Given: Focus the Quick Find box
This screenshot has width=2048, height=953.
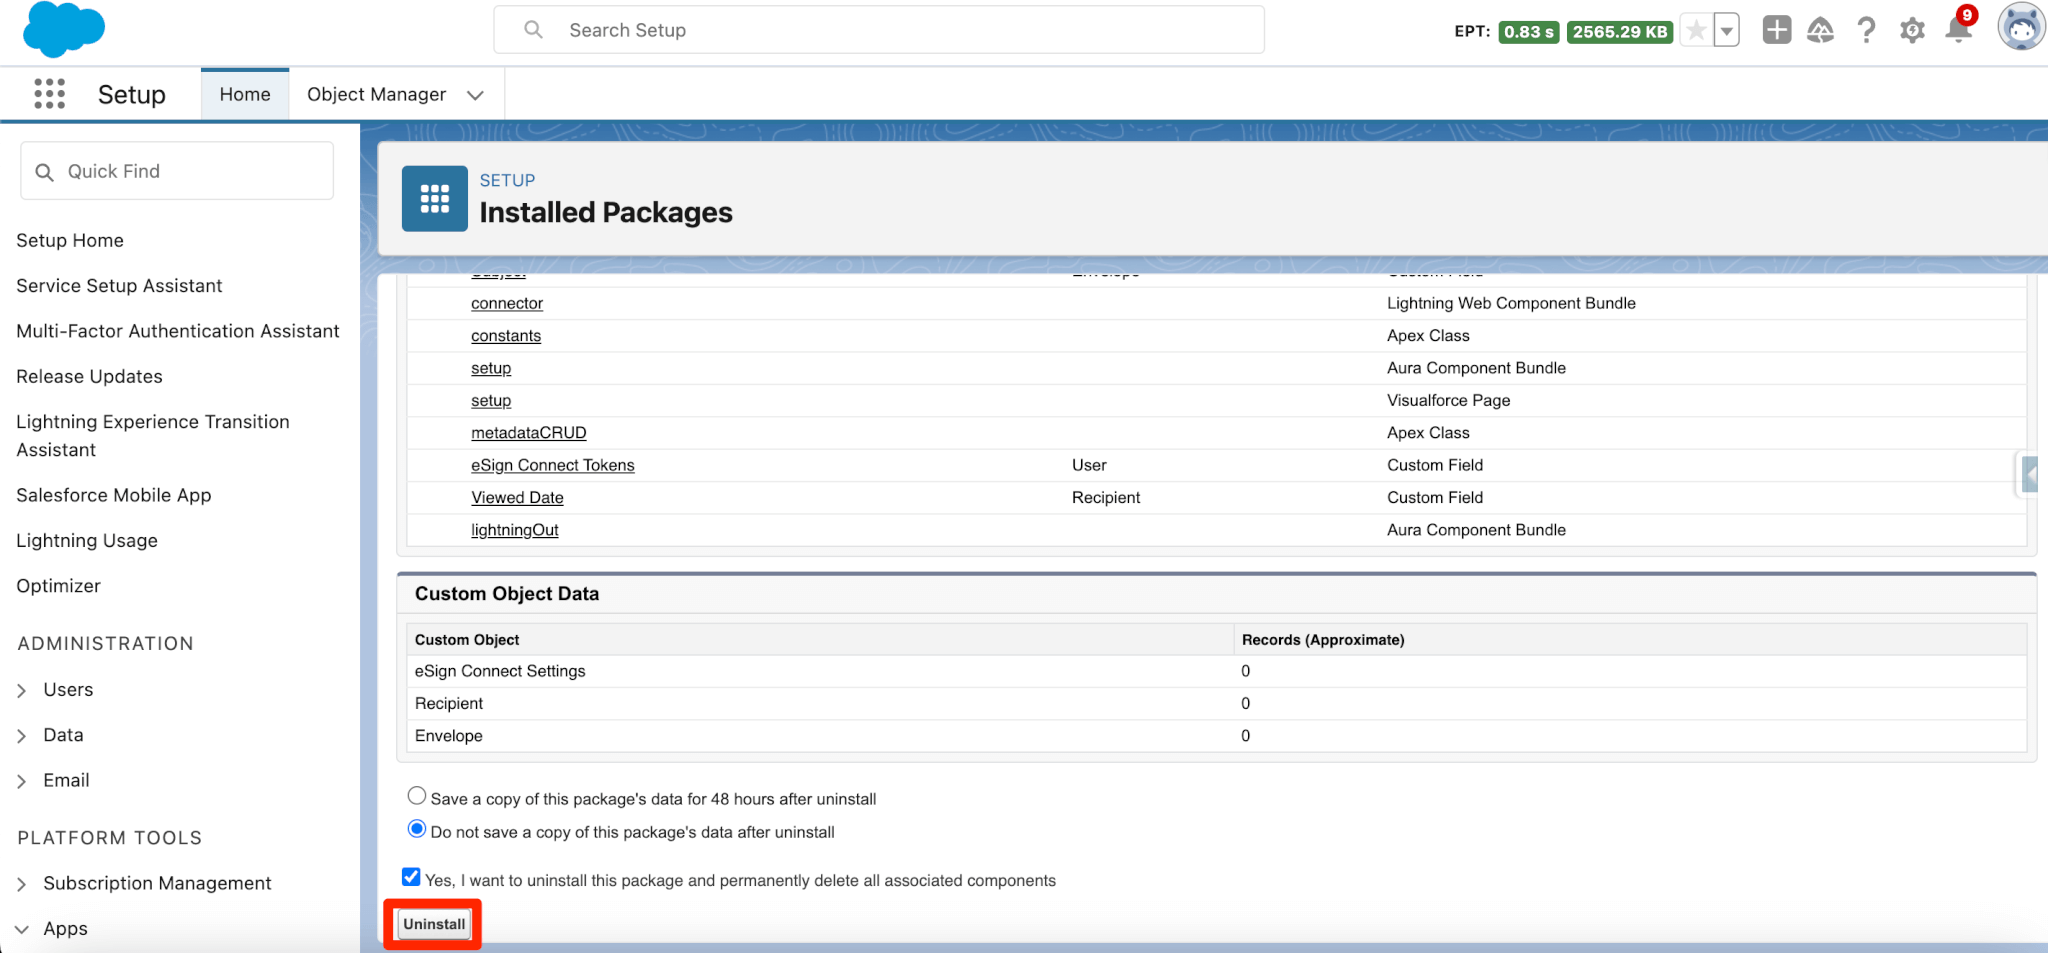Looking at the screenshot, I should 177,171.
